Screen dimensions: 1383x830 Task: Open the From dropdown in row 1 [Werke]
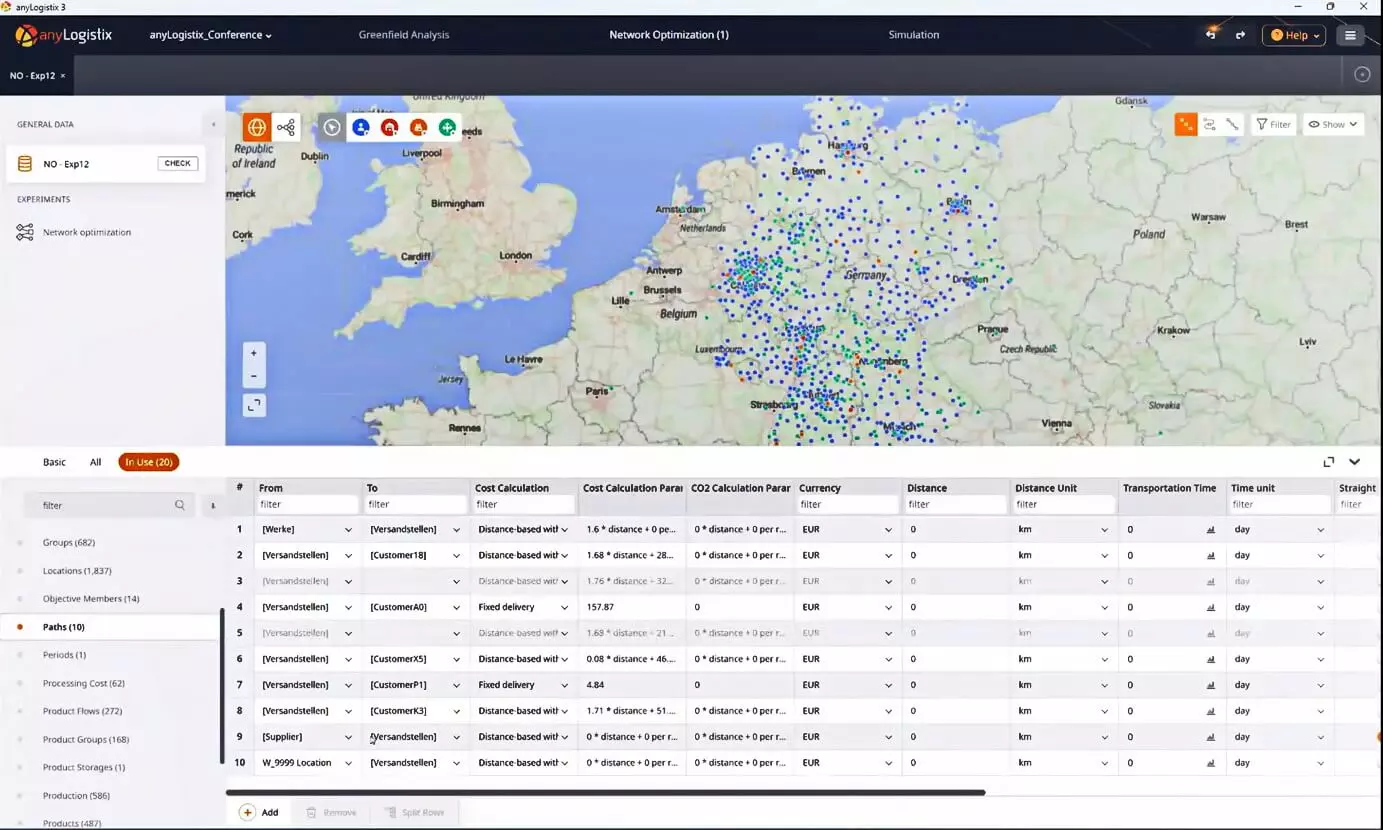tap(349, 529)
